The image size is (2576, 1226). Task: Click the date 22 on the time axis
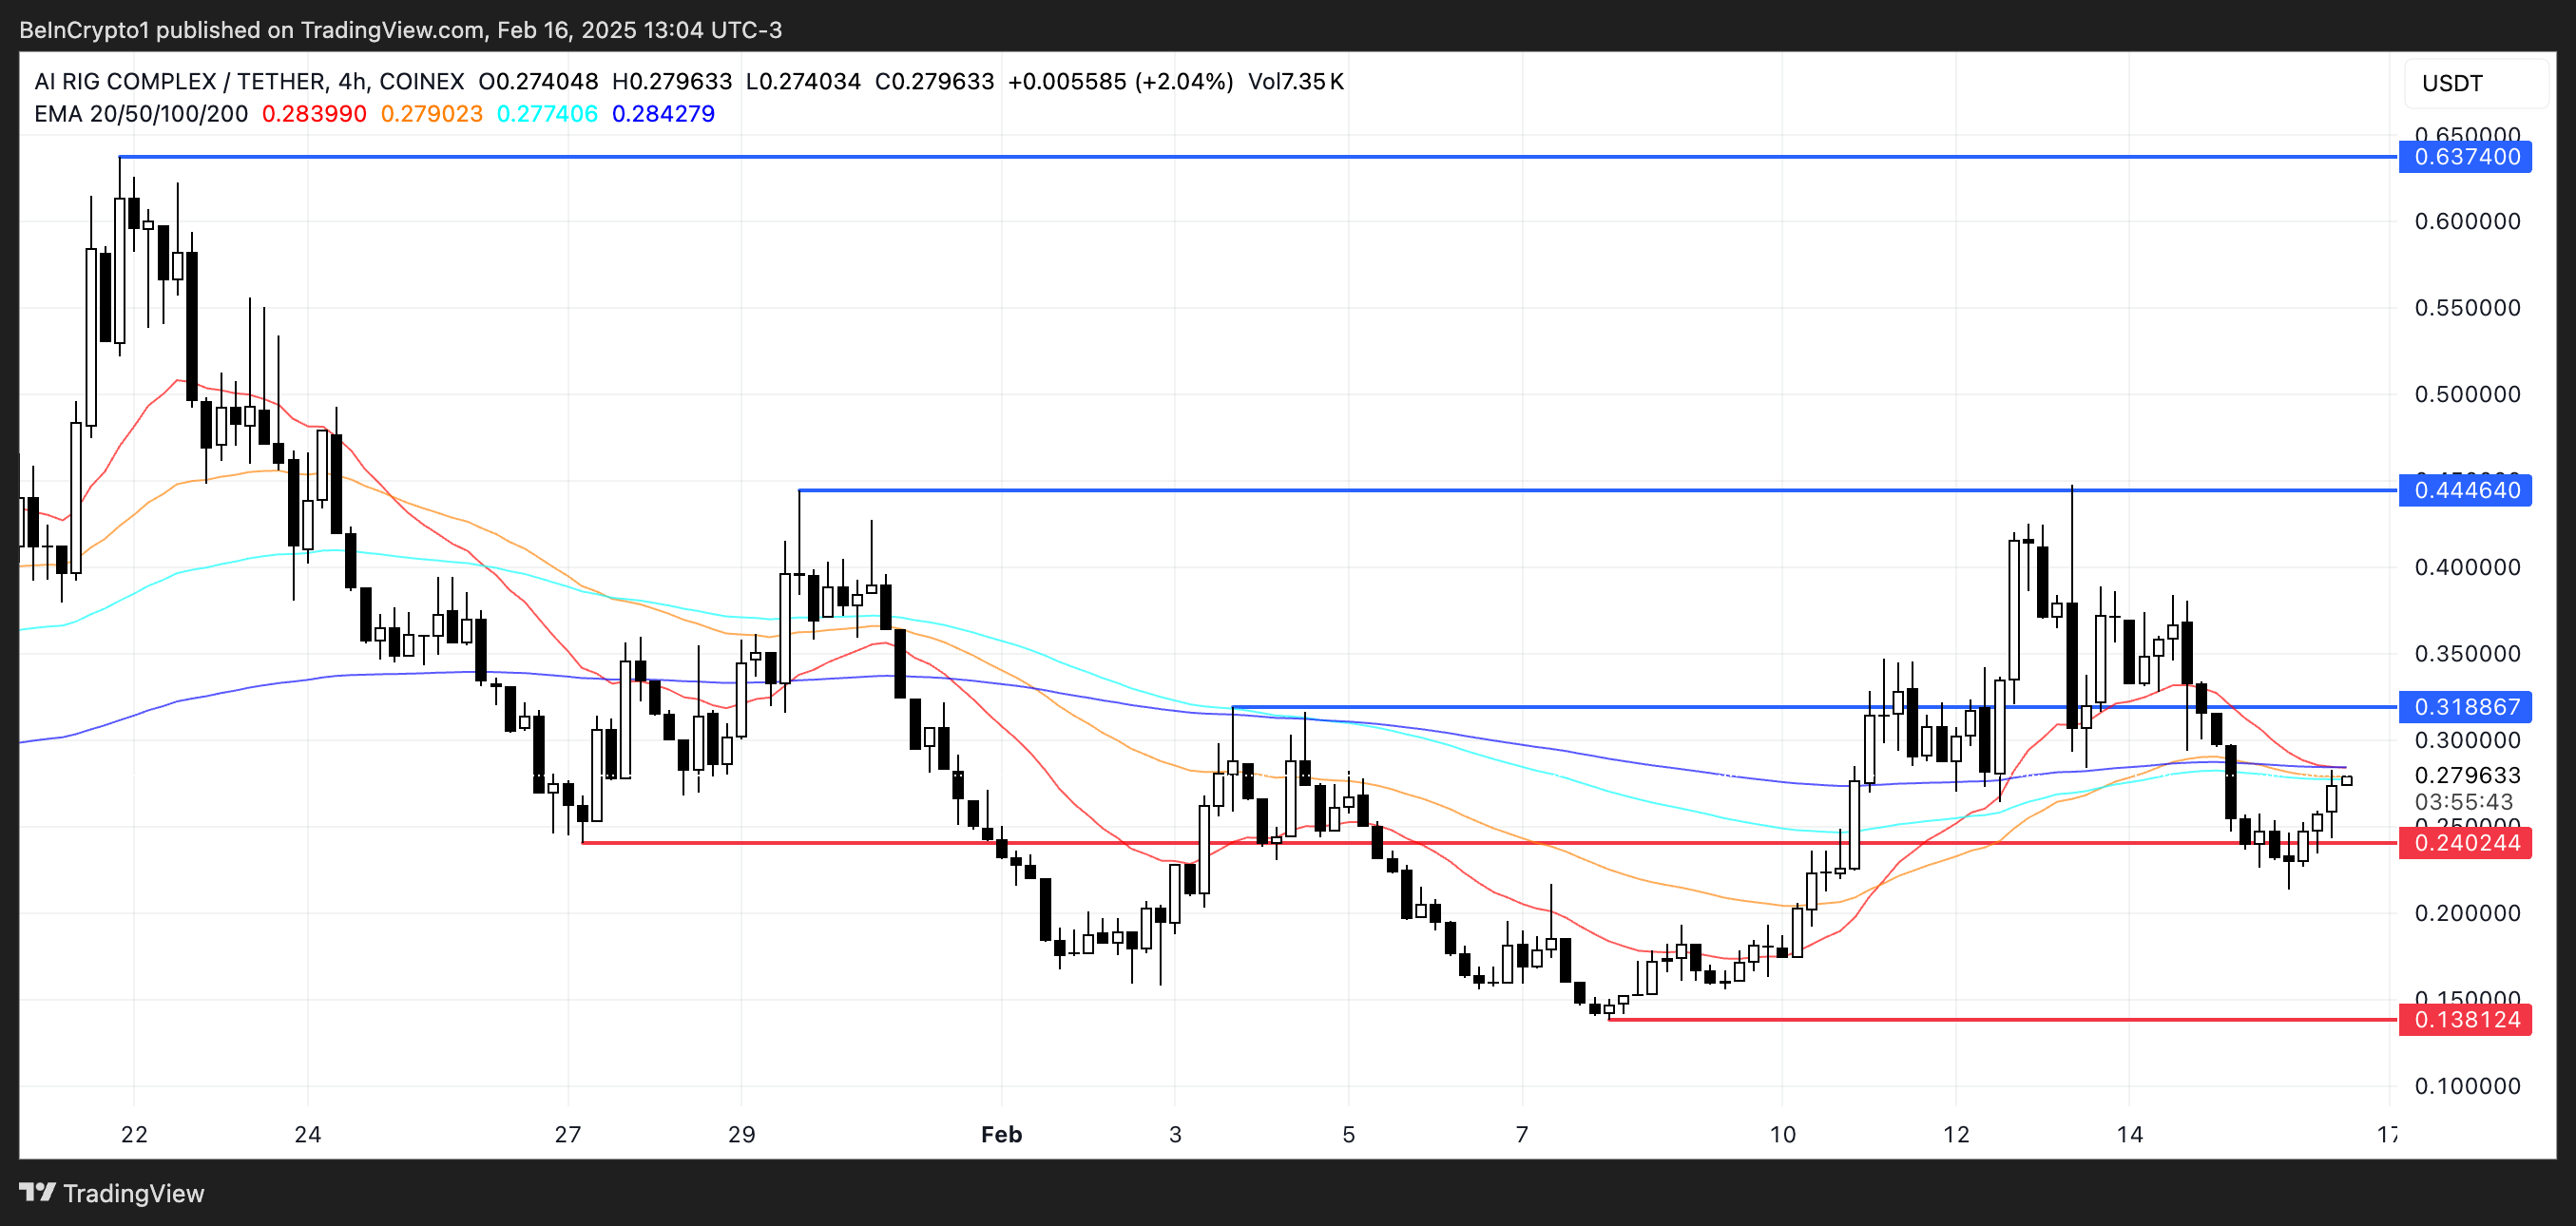[x=134, y=1134]
